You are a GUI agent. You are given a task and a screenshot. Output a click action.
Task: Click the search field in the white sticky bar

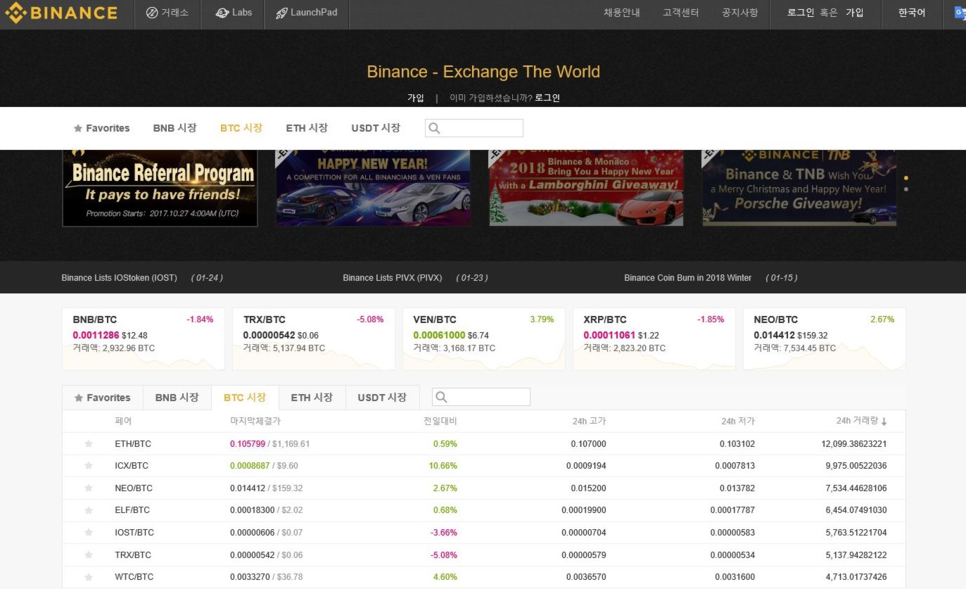474,128
